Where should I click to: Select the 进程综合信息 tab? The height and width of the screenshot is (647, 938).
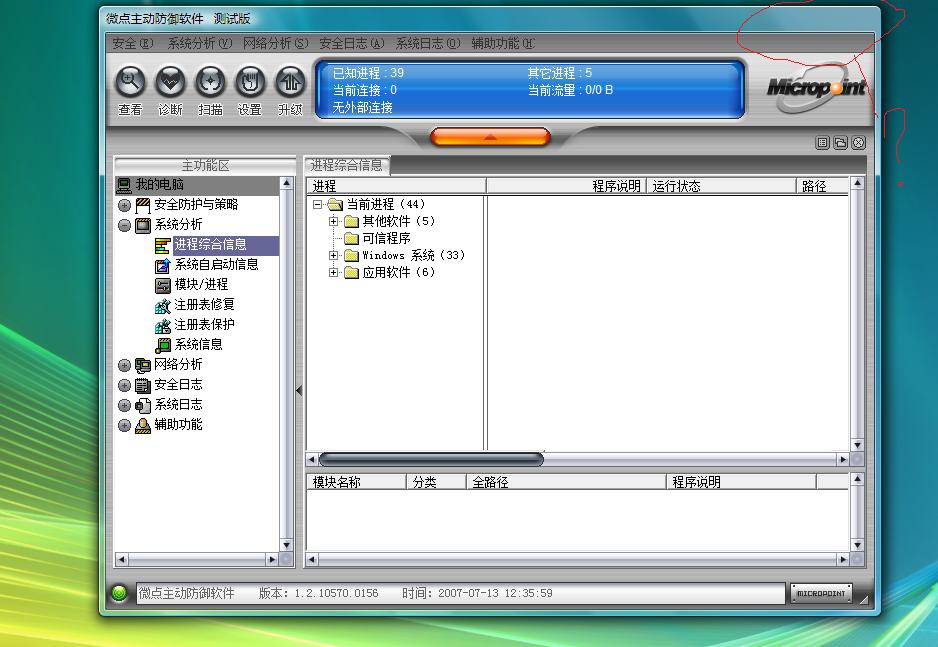tap(347, 166)
